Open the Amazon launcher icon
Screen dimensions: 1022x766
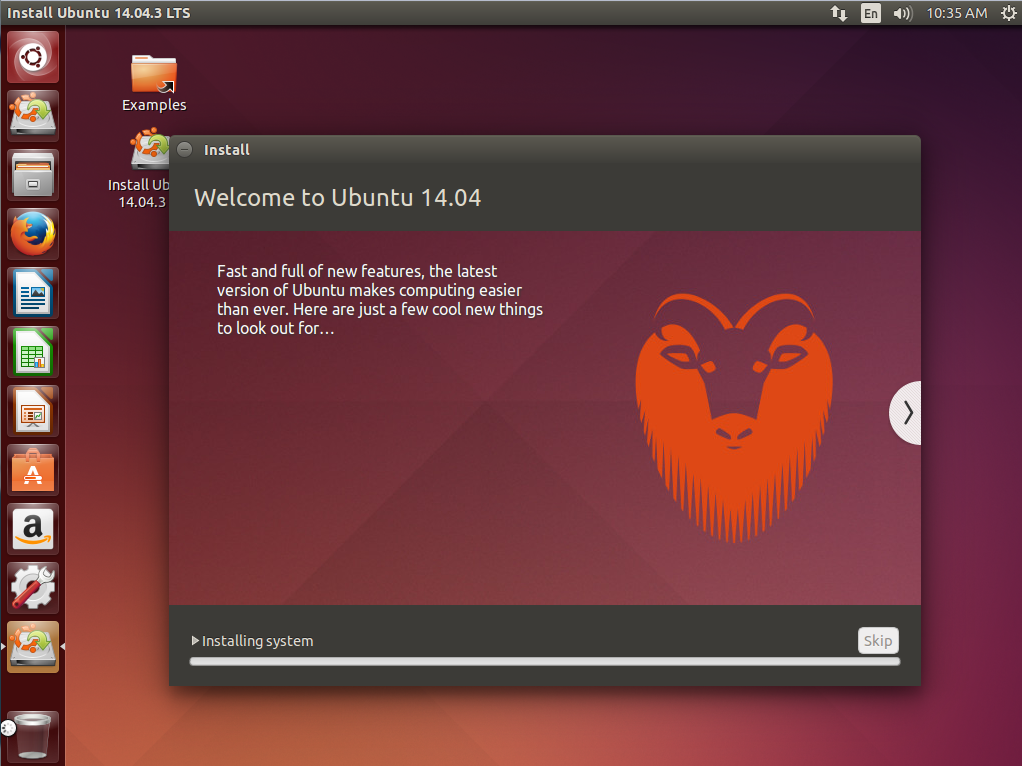(x=33, y=529)
